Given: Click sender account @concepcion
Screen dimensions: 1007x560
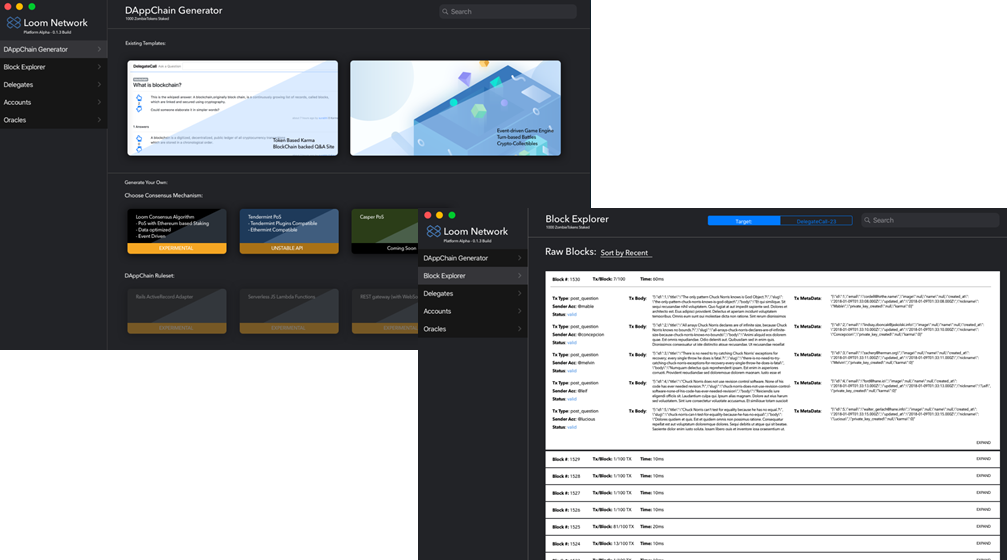Looking at the screenshot, I should click(x=591, y=335).
